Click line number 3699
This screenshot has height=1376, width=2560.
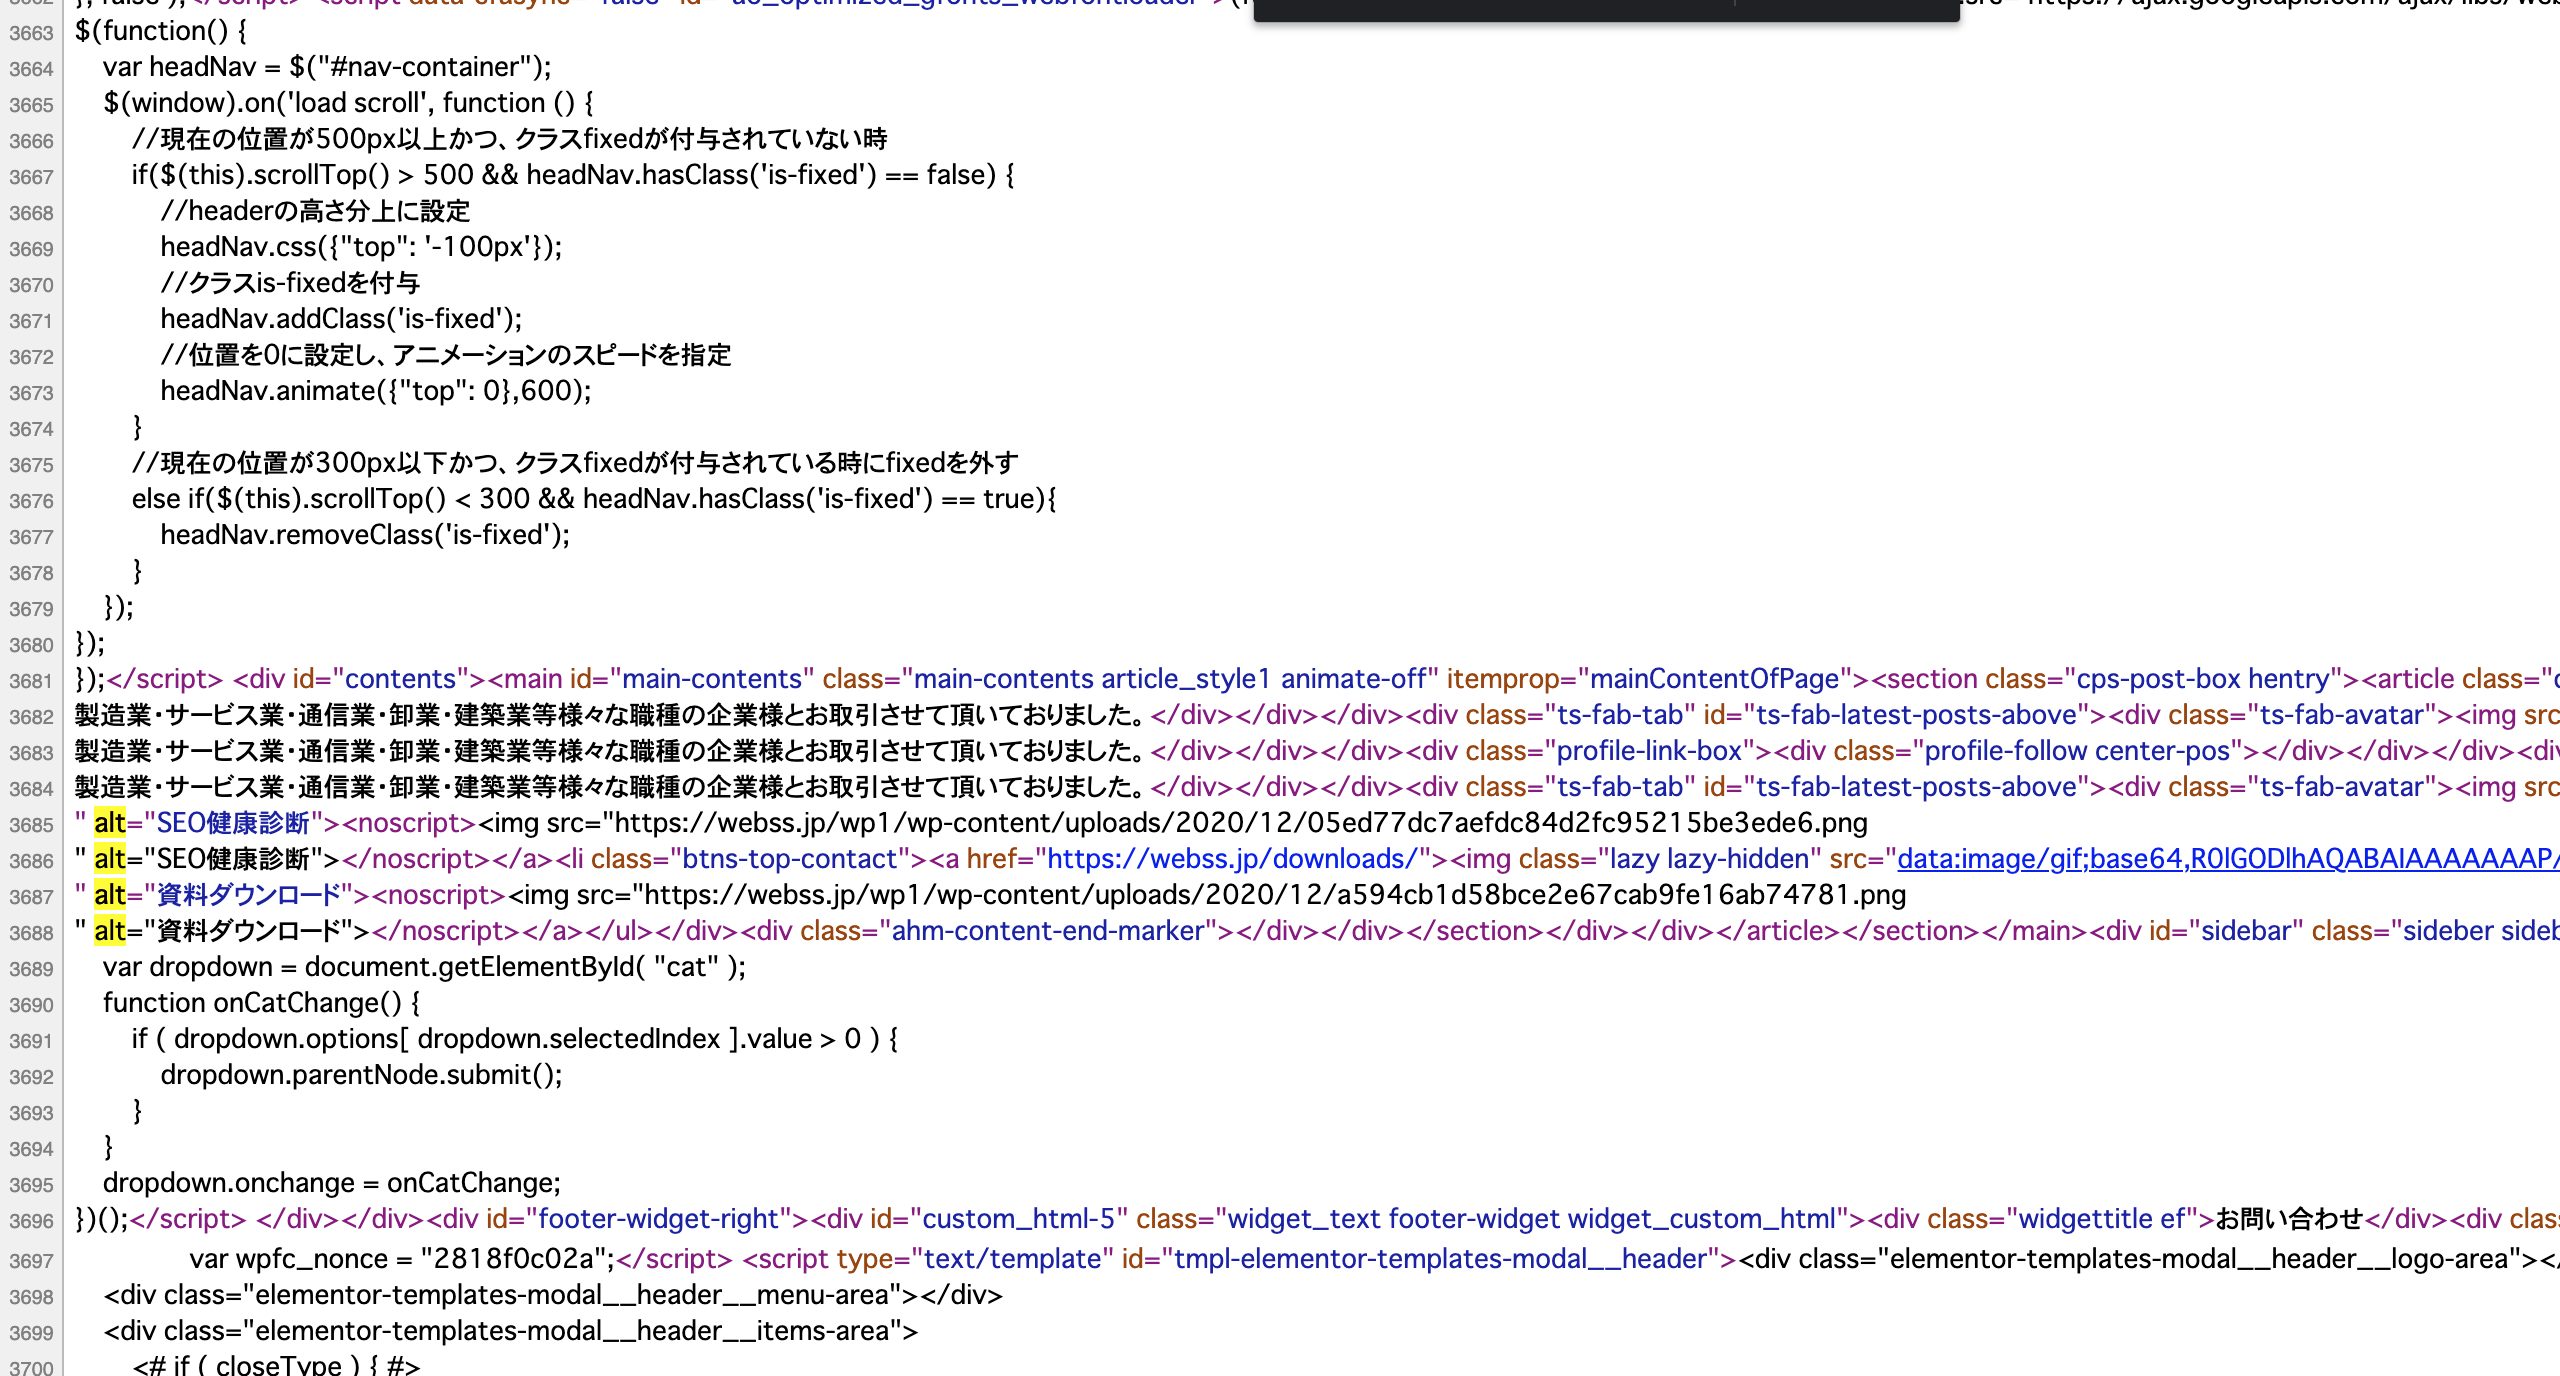pos(31,1333)
